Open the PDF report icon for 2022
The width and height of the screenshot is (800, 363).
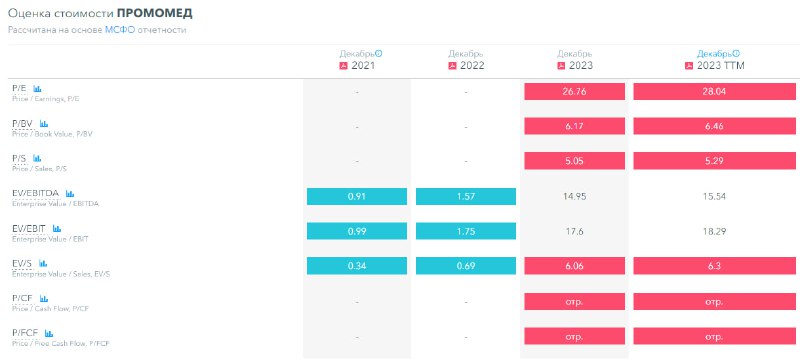(x=452, y=66)
